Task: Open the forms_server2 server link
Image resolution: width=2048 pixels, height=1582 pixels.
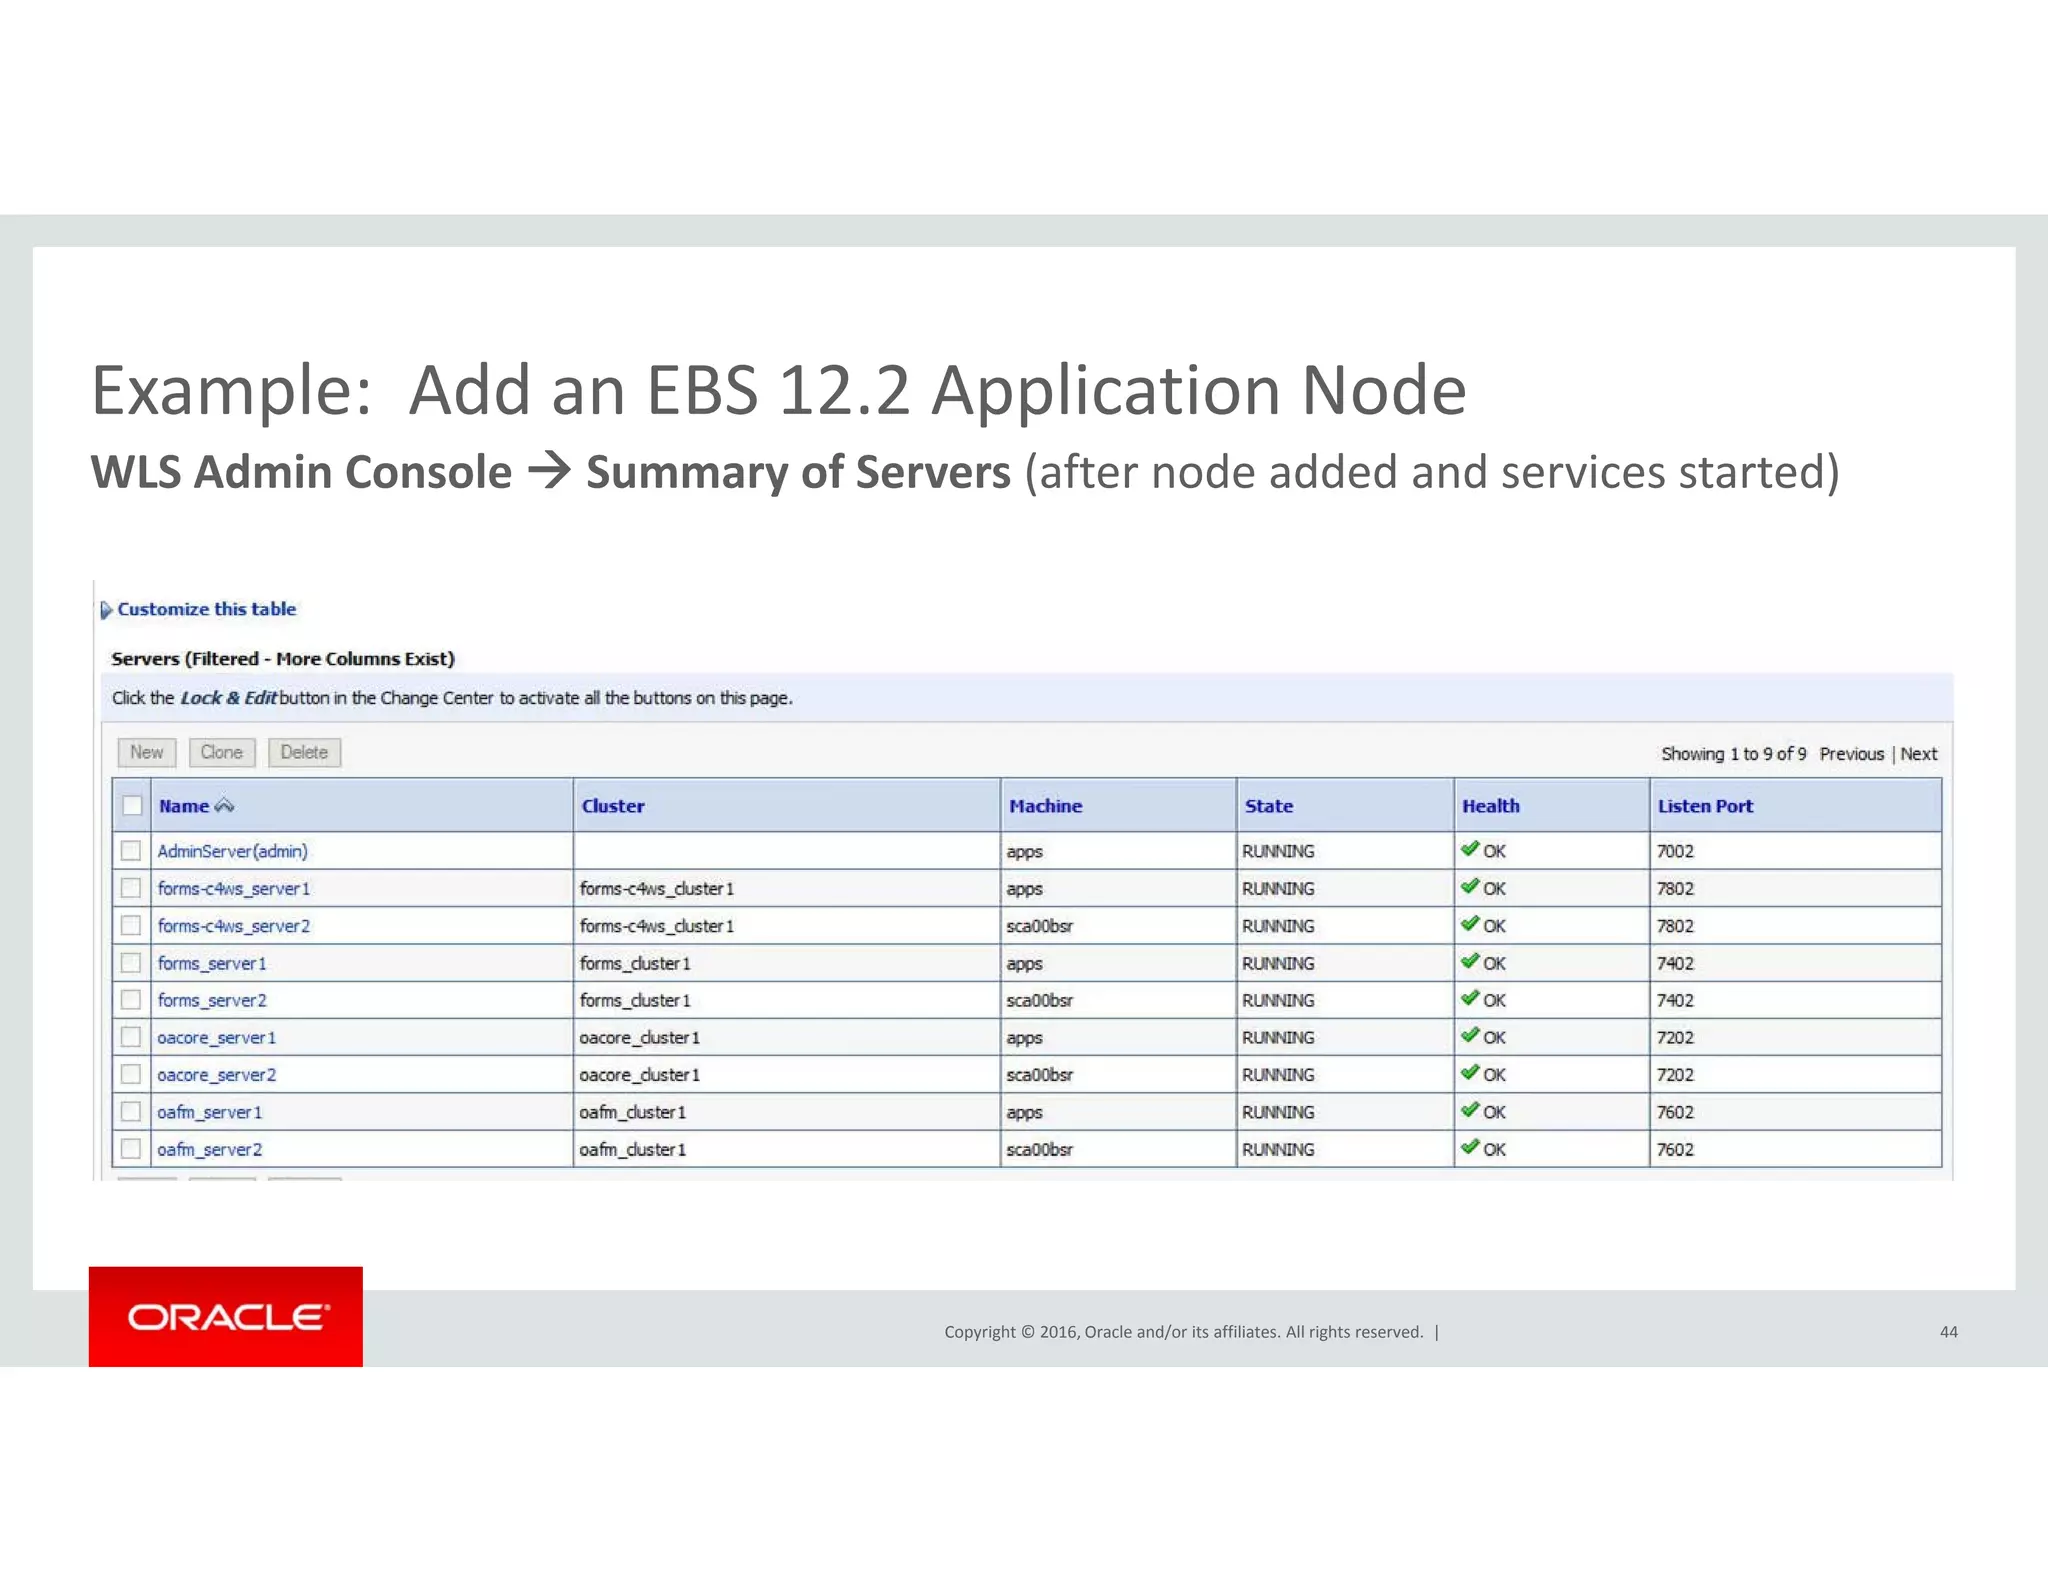Action: (212, 1000)
